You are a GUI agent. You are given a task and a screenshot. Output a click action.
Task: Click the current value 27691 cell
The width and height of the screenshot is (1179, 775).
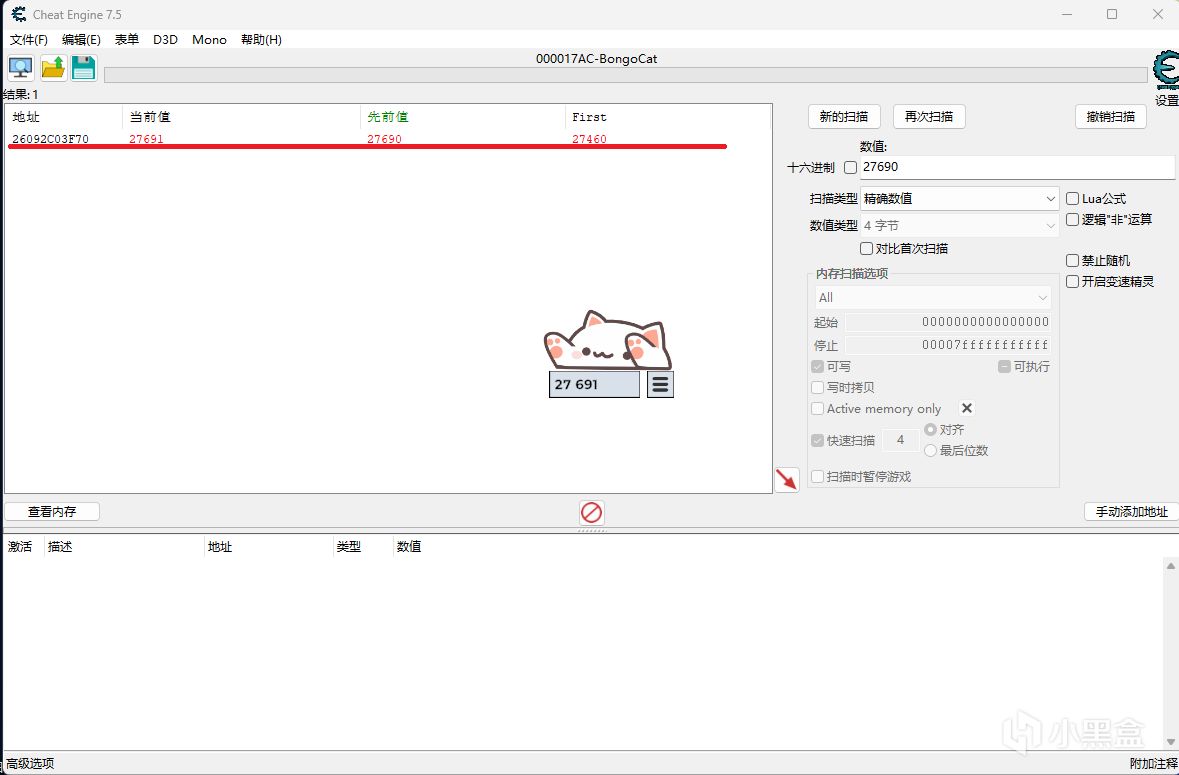coord(146,139)
